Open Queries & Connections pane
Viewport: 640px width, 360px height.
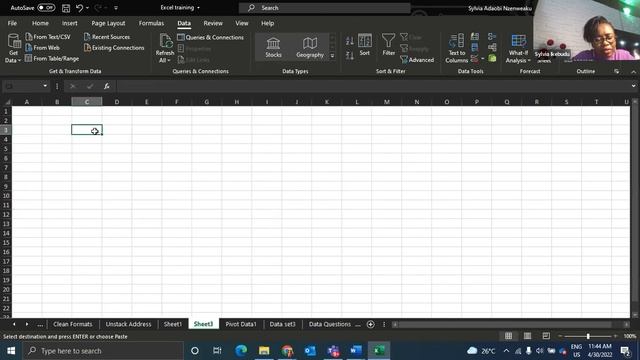click(211, 37)
